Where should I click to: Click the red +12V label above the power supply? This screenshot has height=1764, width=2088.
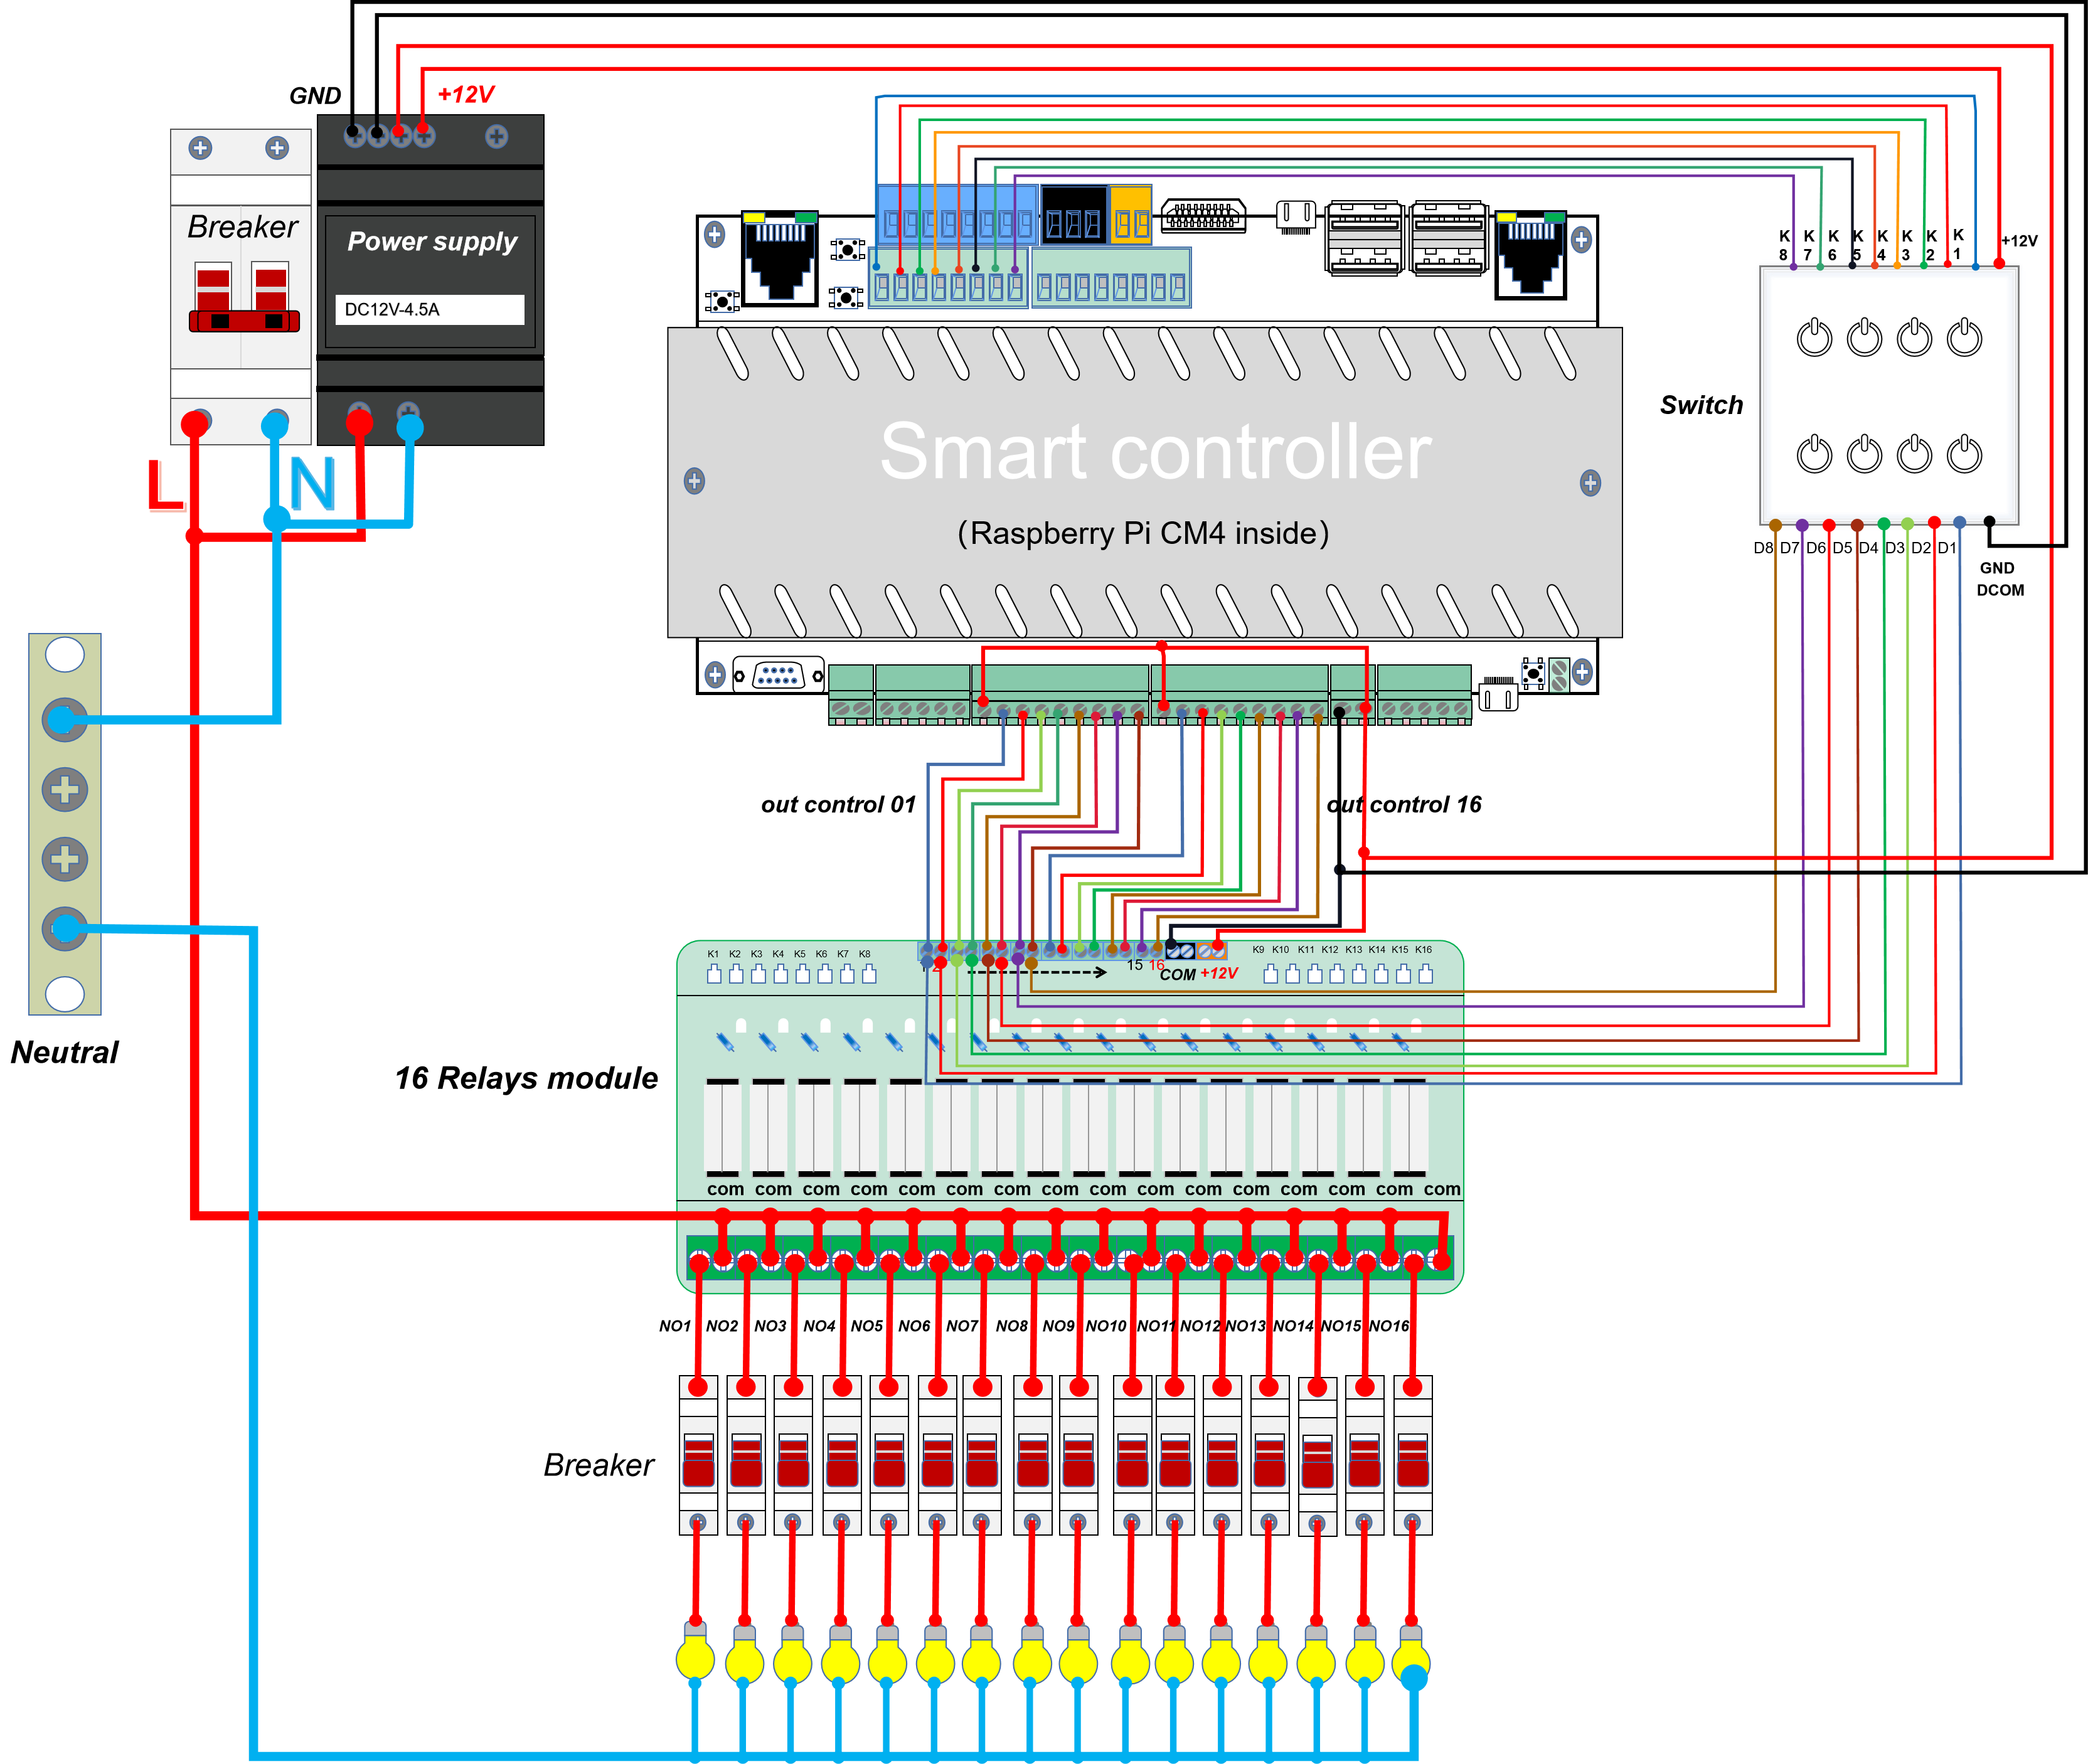coord(466,95)
